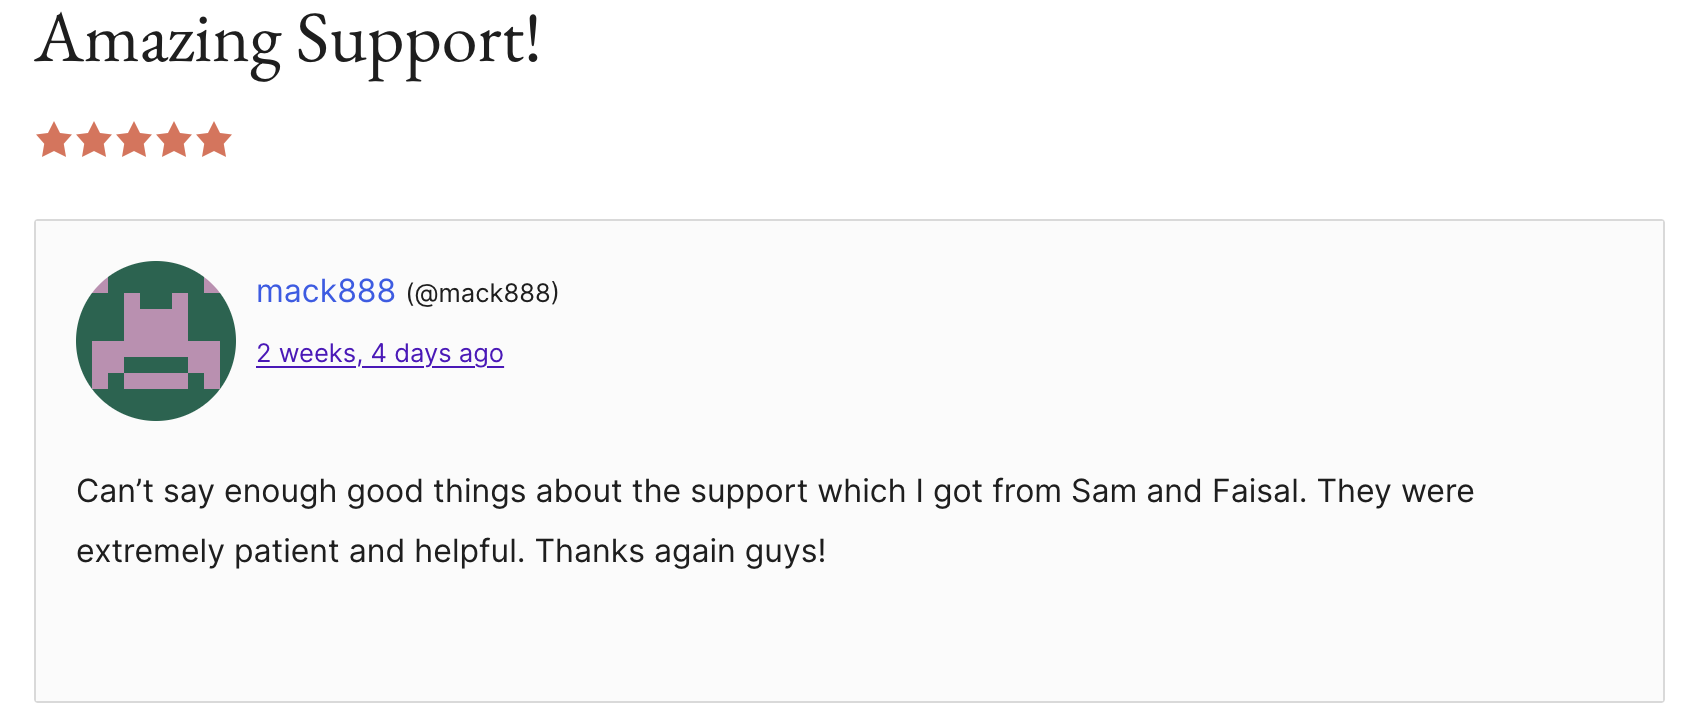Click empty space below the review text
The image size is (1702, 722).
click(x=850, y=640)
